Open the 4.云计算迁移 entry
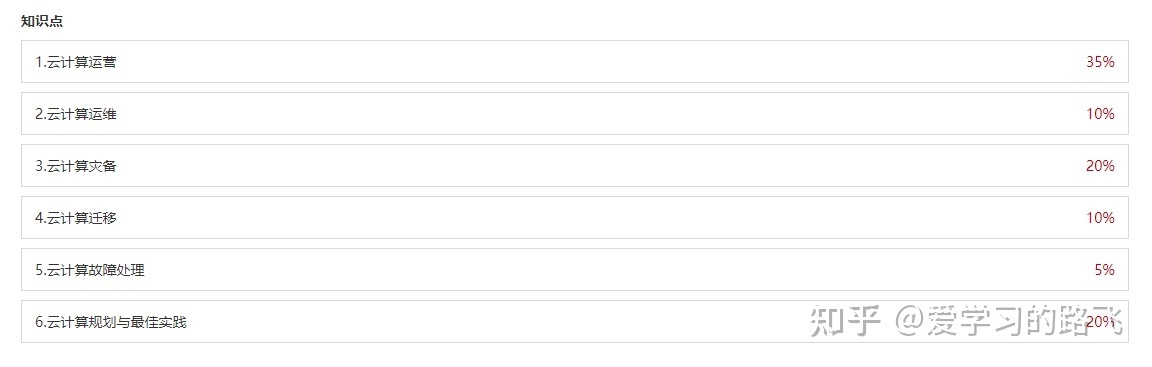The width and height of the screenshot is (1152, 367). [76, 218]
